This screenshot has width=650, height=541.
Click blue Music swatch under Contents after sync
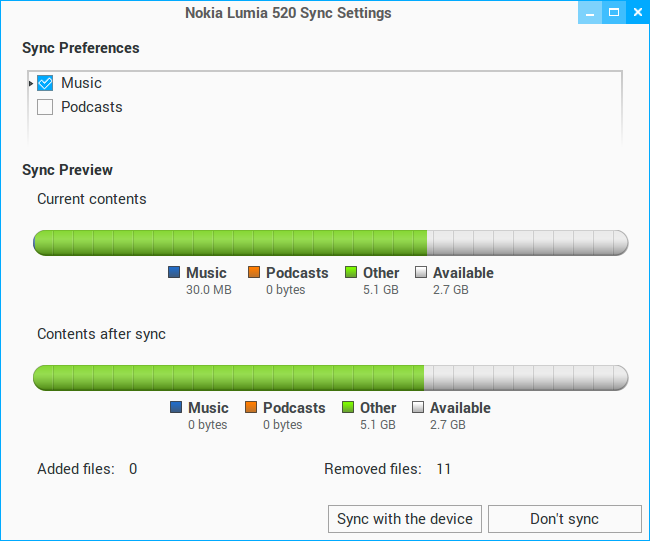point(176,407)
